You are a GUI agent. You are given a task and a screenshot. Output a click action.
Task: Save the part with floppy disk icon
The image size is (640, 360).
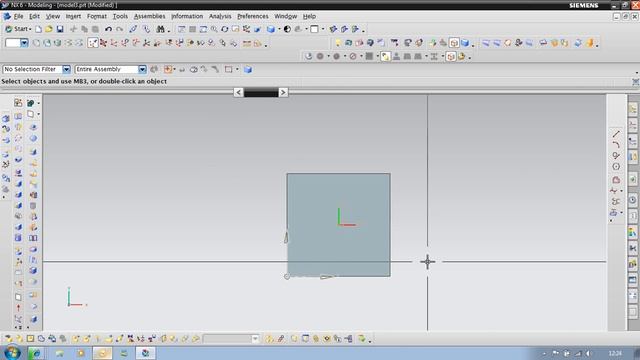pyautogui.click(x=60, y=29)
